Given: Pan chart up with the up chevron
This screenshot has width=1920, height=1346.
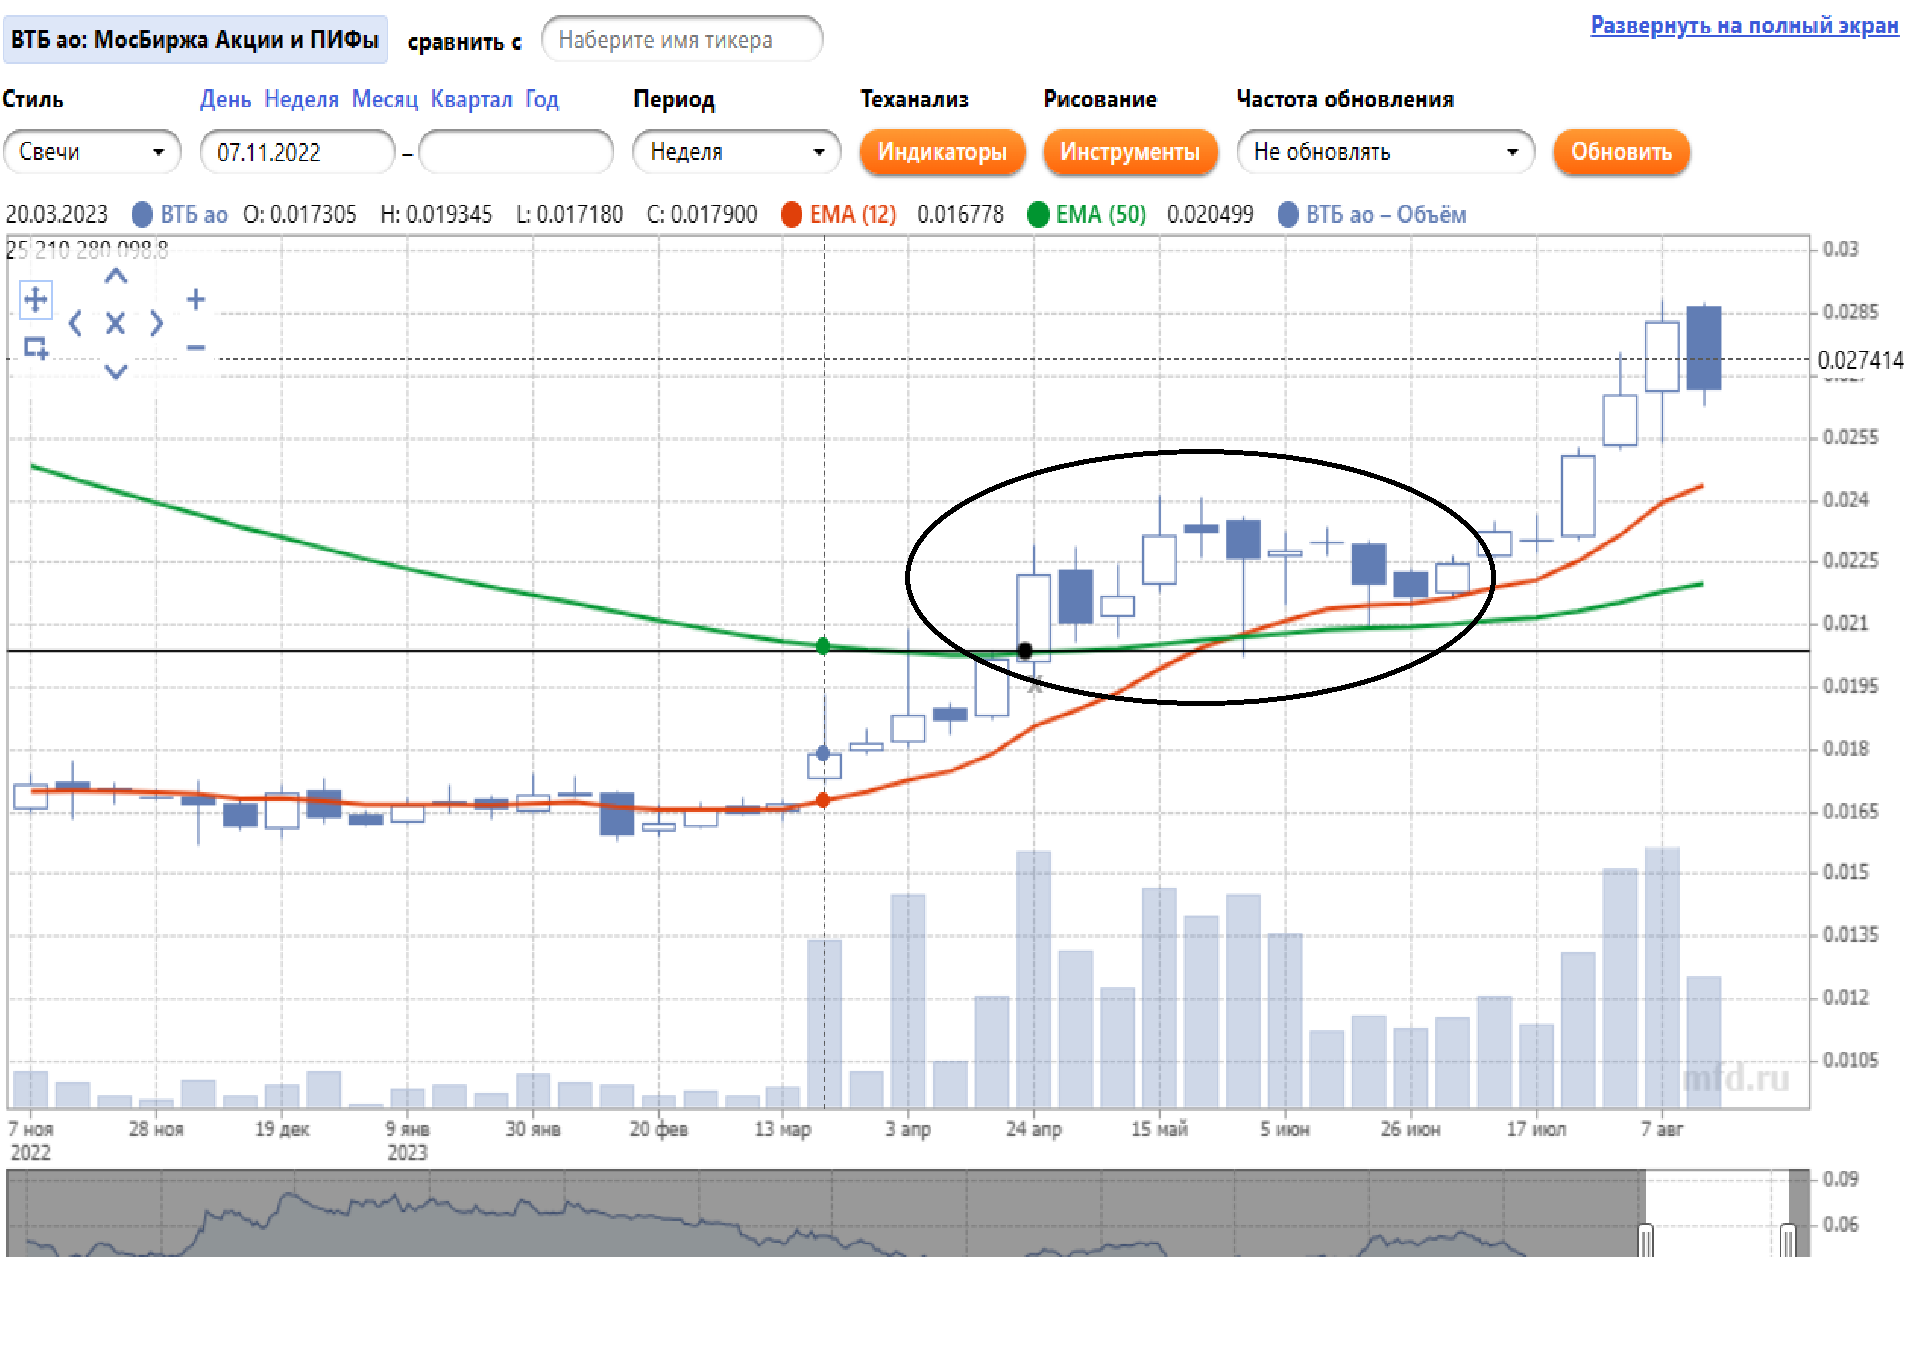Looking at the screenshot, I should point(116,276).
